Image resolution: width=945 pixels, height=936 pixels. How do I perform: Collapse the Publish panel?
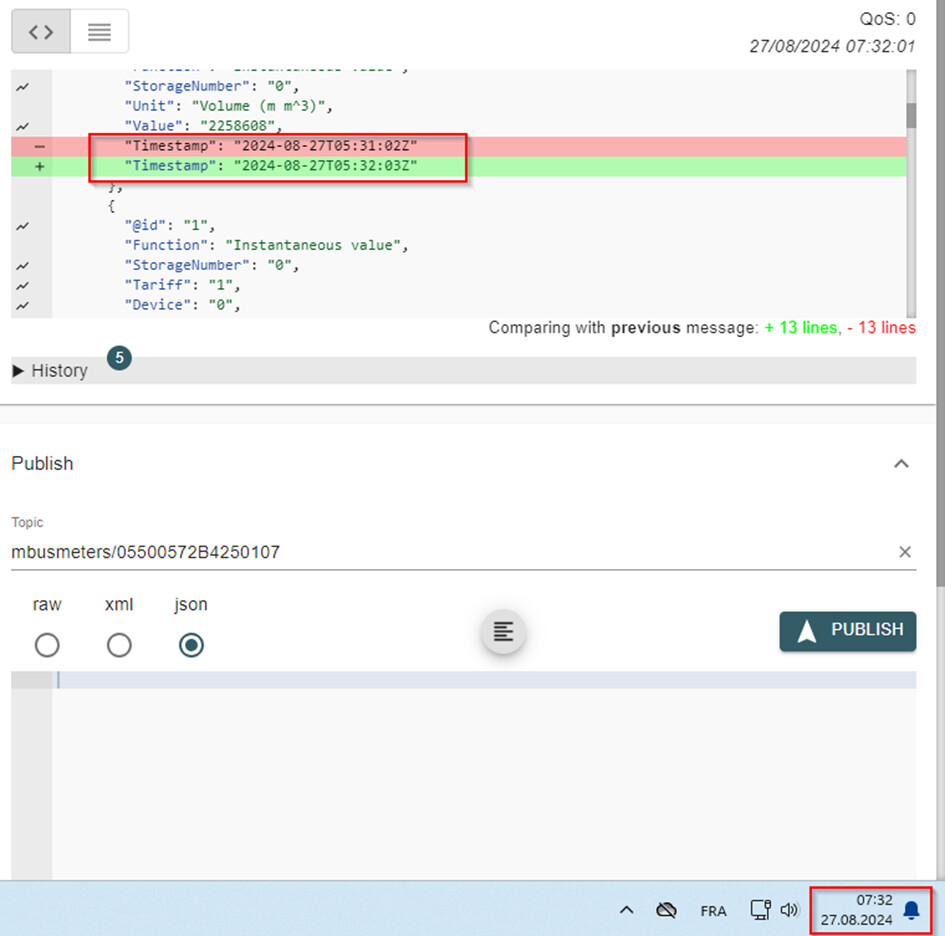click(901, 464)
